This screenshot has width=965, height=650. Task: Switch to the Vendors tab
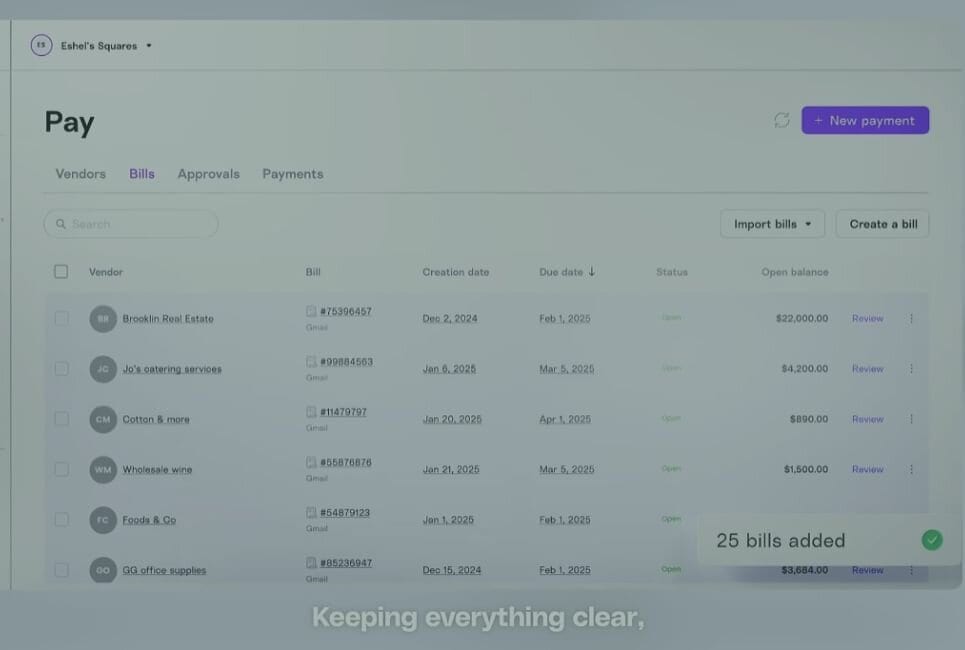pos(80,174)
